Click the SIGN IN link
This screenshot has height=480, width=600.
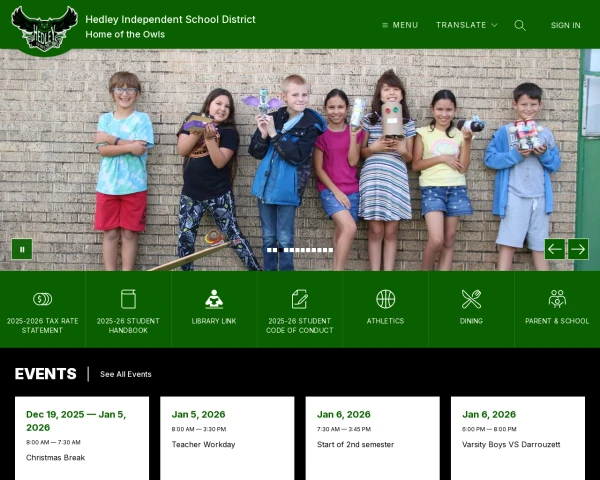click(x=565, y=25)
